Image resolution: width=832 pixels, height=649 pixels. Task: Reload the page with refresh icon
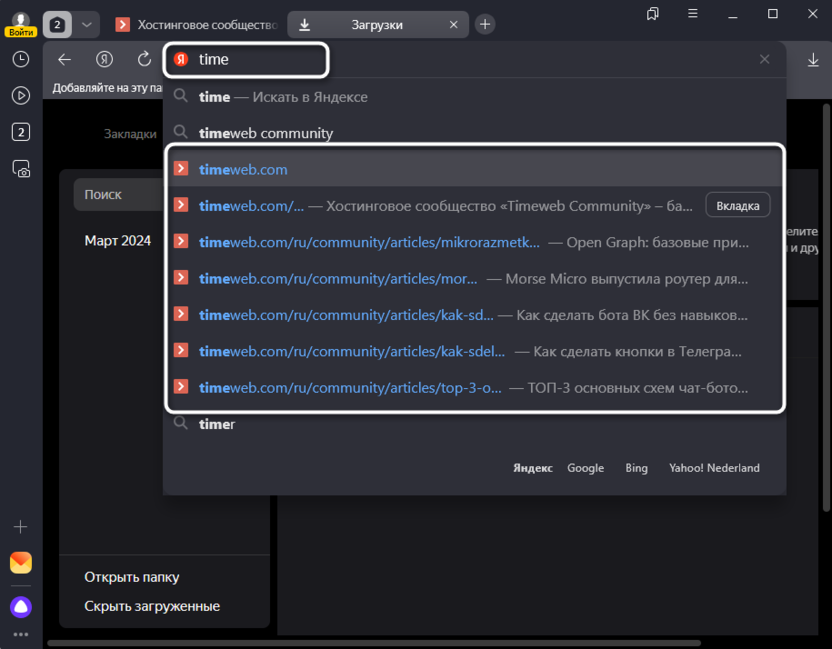pos(144,59)
